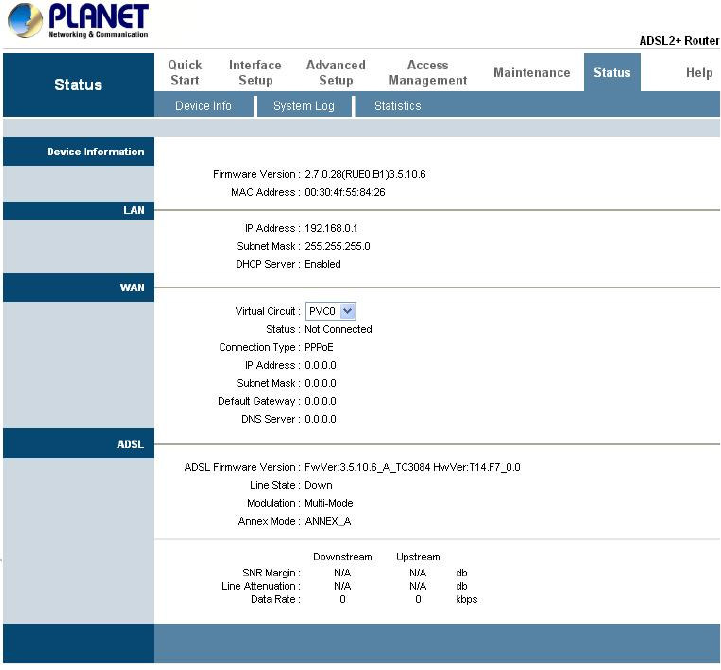
Task: Click the MAC Address value text
Action: [345, 192]
